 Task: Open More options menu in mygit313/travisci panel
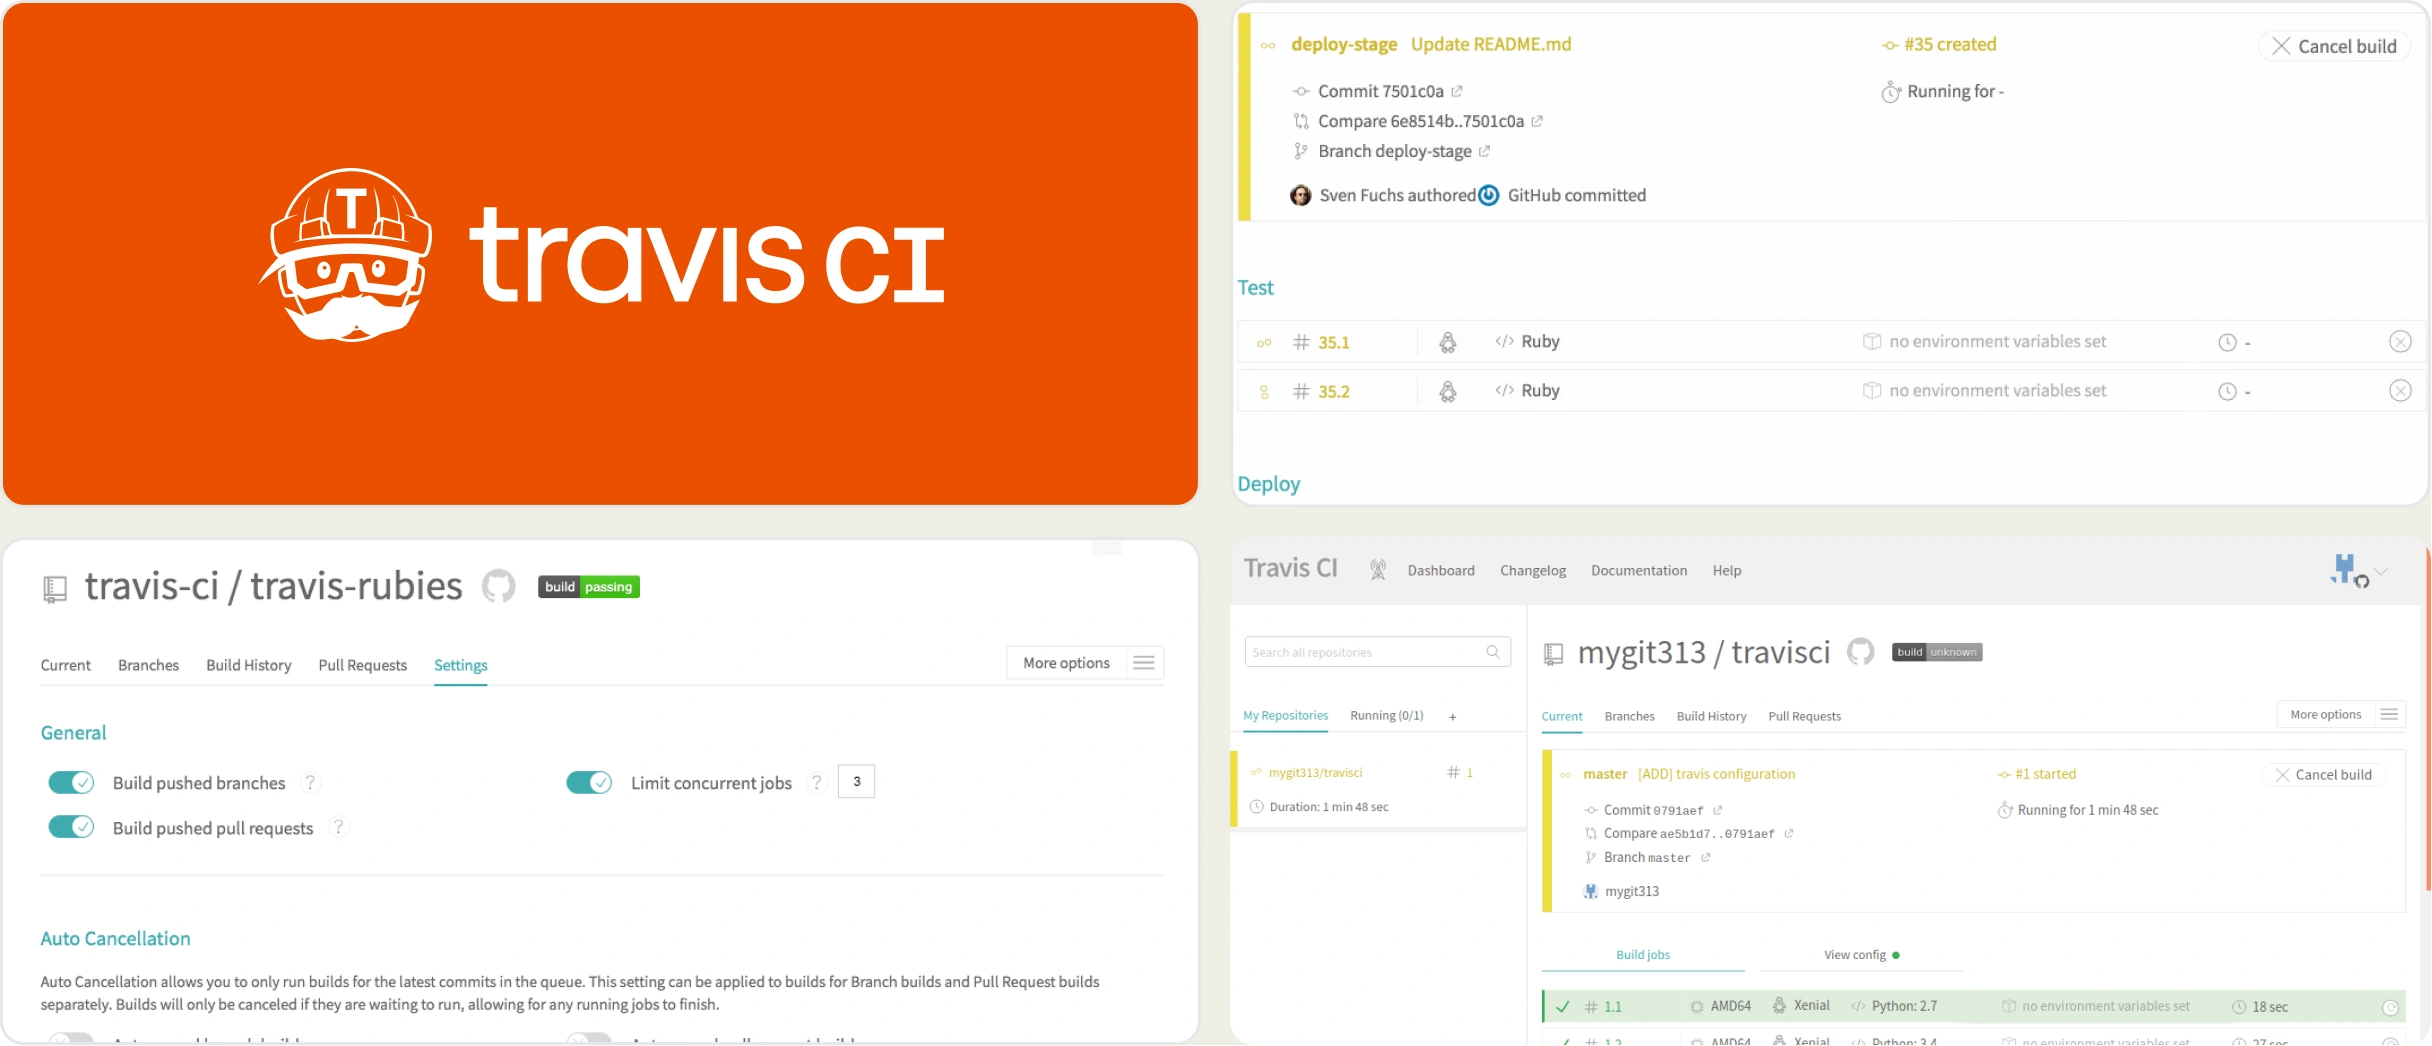click(2341, 714)
